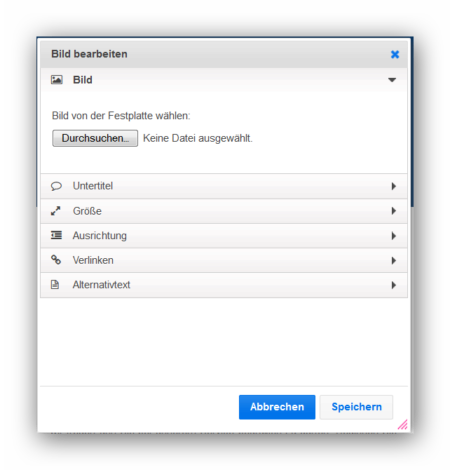Expand the Größe section arrow
Image resolution: width=450 pixels, height=470 pixels.
(x=394, y=211)
